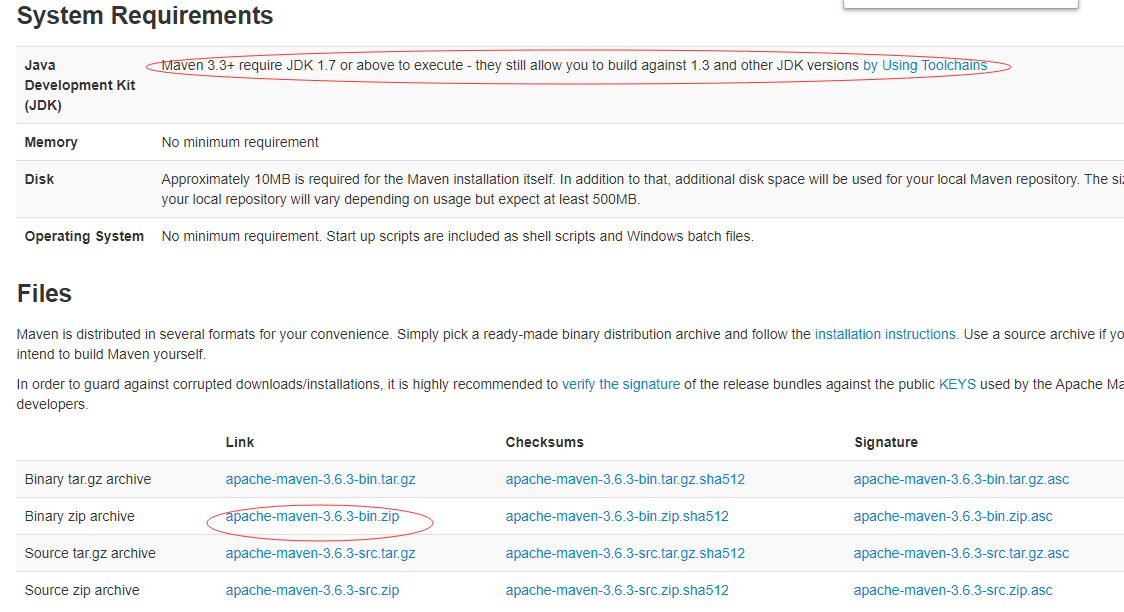
Task: Open apache-maven-3.6.3-src.tar.gz.sha512 checksum
Action: click(625, 554)
